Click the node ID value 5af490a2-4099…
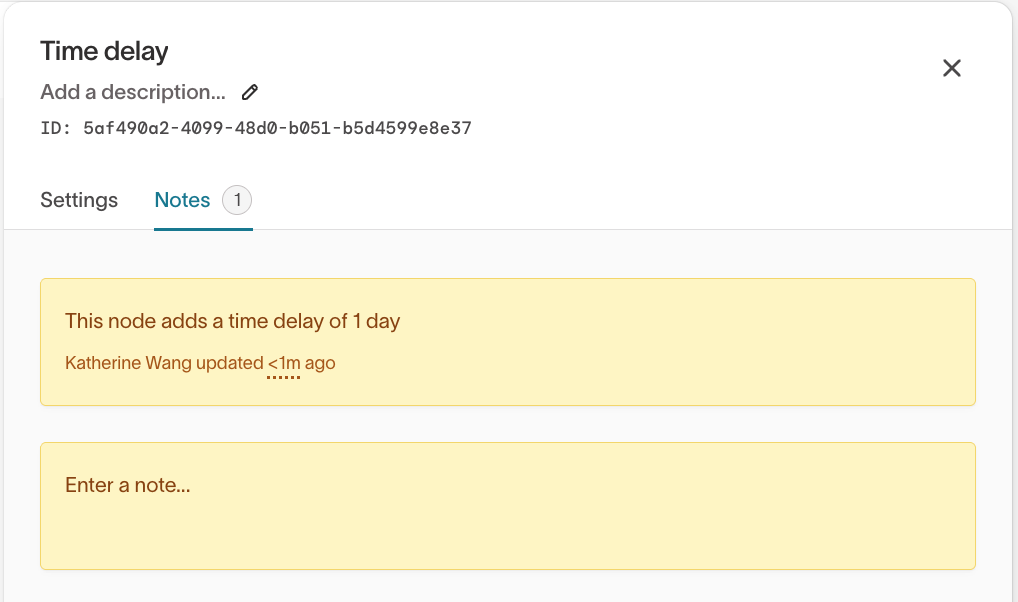 coord(277,128)
